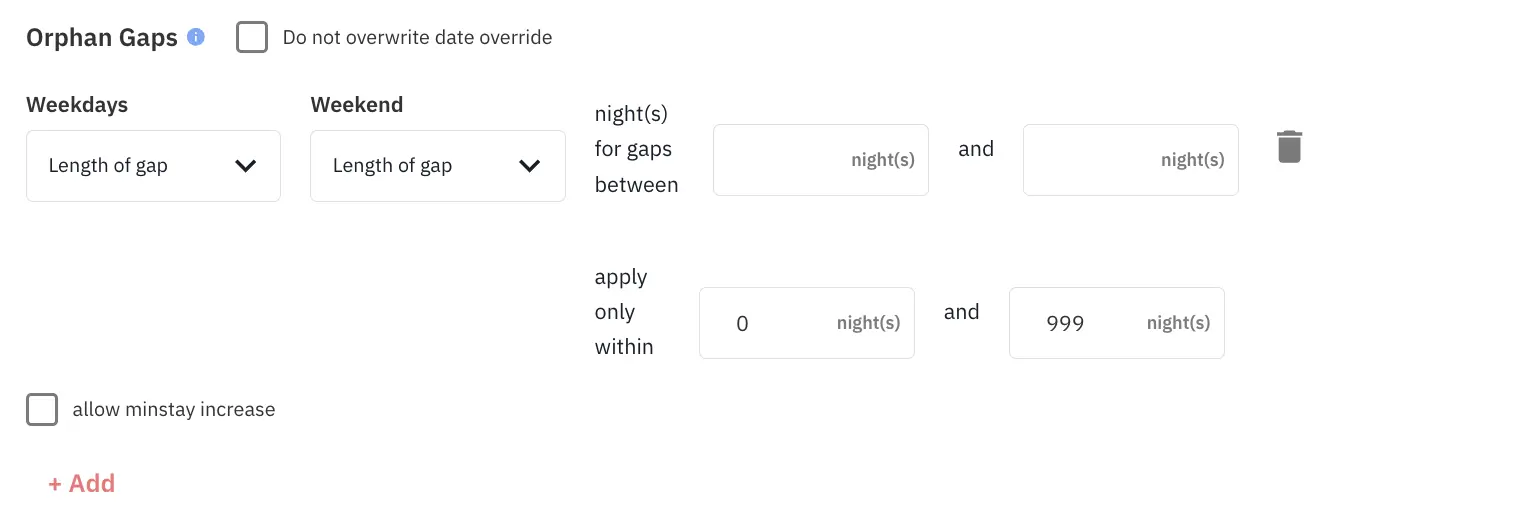Click the apply-within field showing 999
Screen dimensions: 1526x524
pyautogui.click(x=1080, y=323)
